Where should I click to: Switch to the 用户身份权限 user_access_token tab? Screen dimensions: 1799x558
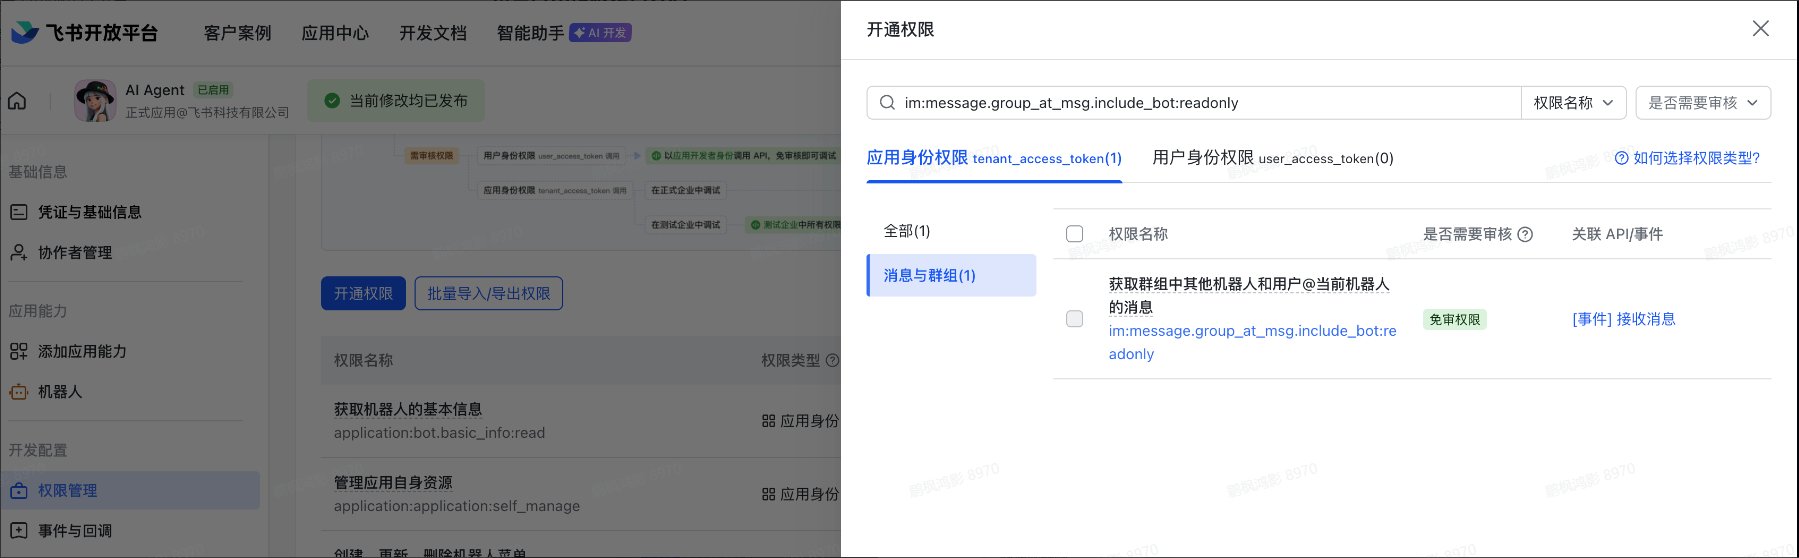(x=1273, y=158)
